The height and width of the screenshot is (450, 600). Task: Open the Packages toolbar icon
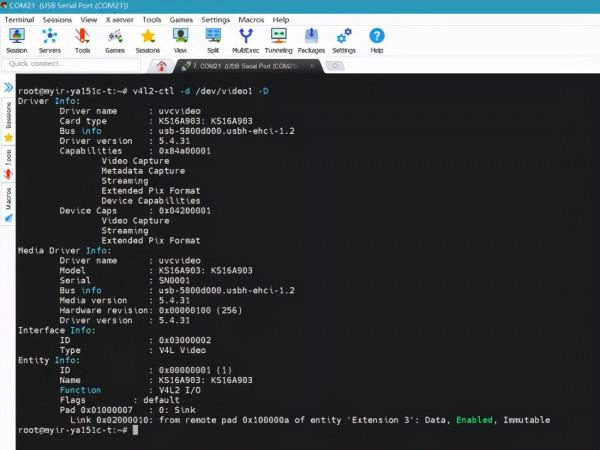[311, 41]
